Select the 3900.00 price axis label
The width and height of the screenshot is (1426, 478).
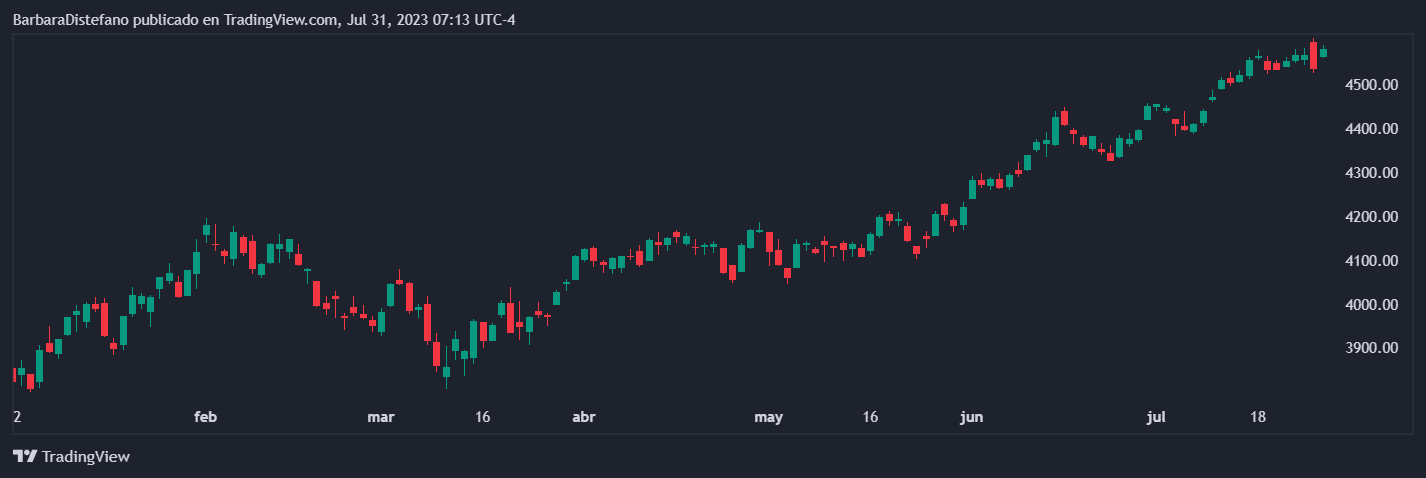pyautogui.click(x=1370, y=349)
